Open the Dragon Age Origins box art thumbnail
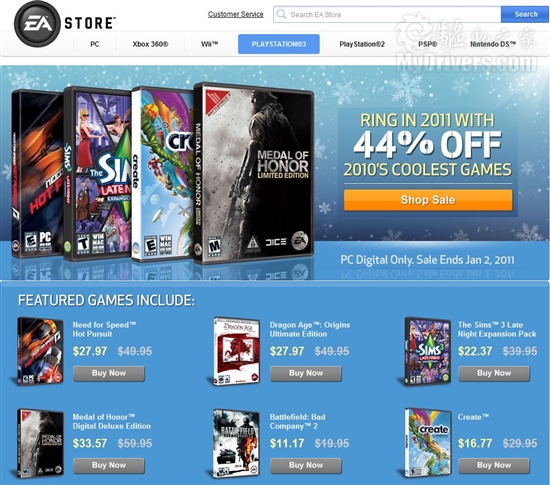The width and height of the screenshot is (550, 485). [x=237, y=351]
